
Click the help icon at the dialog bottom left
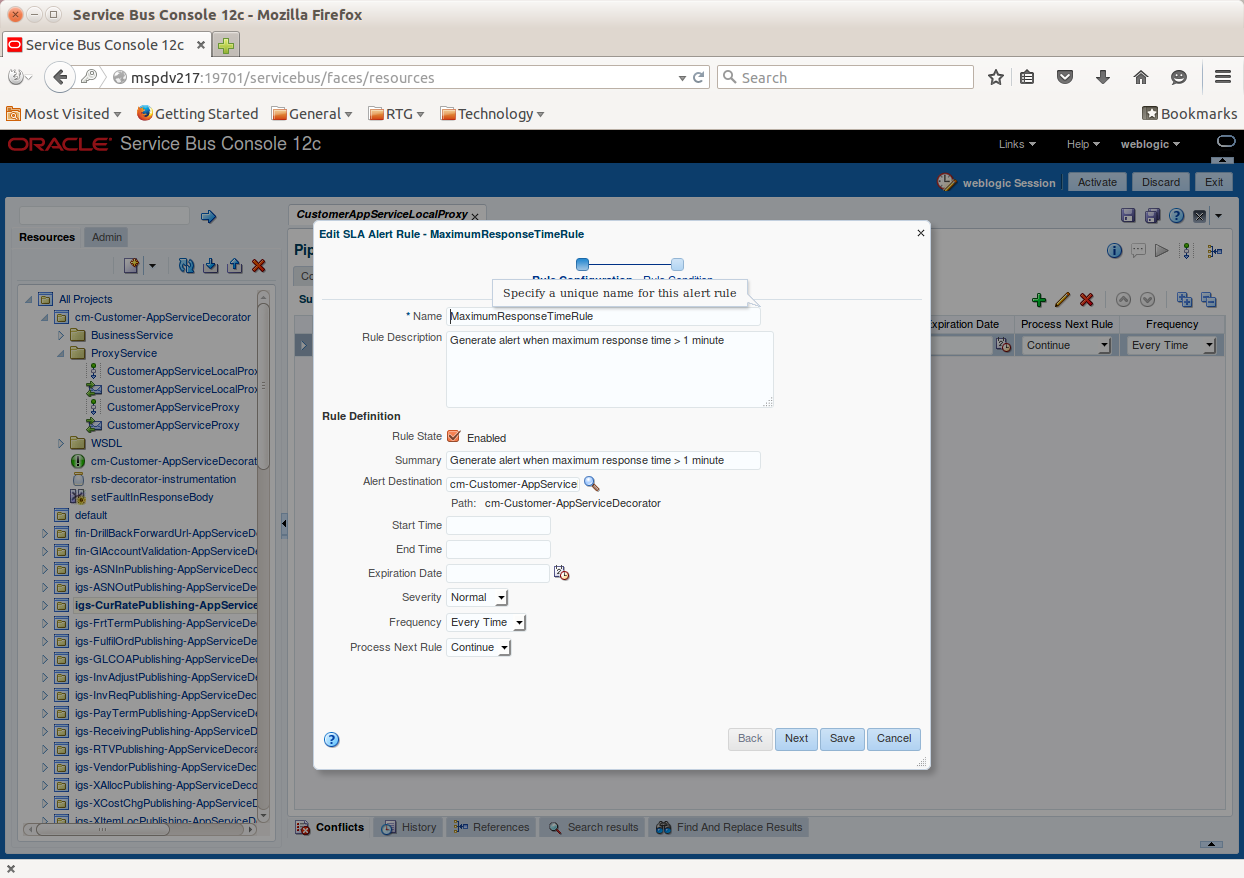pyautogui.click(x=332, y=740)
